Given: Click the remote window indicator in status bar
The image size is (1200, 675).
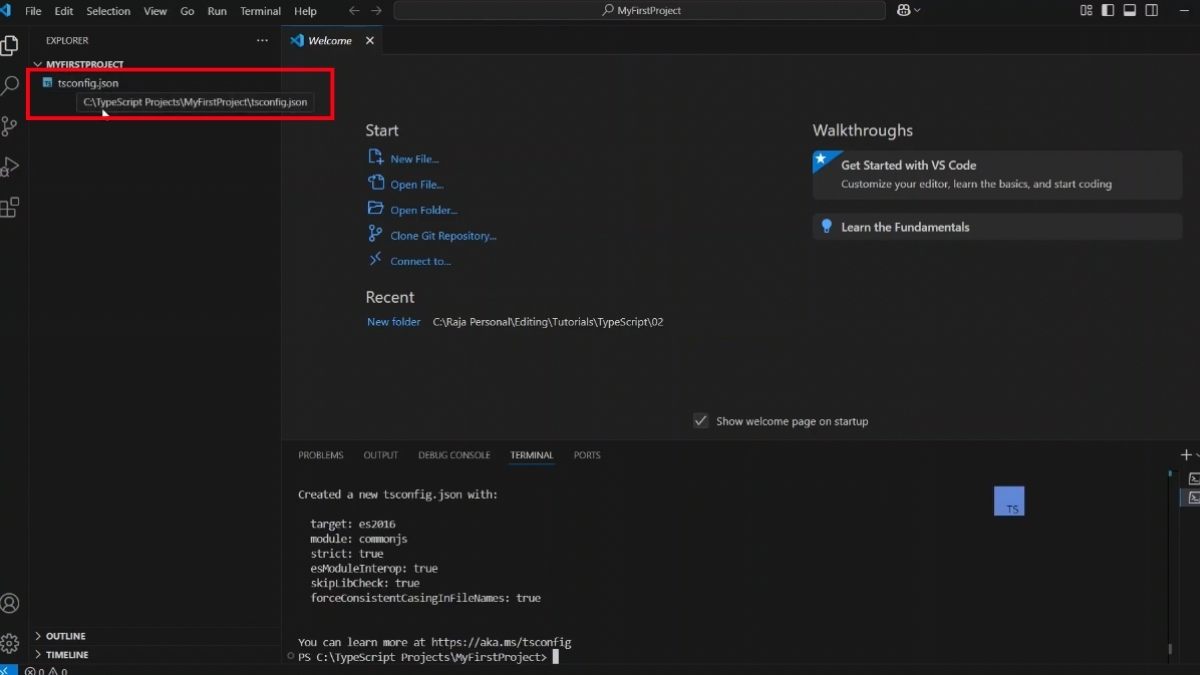Looking at the screenshot, I should [x=8, y=670].
